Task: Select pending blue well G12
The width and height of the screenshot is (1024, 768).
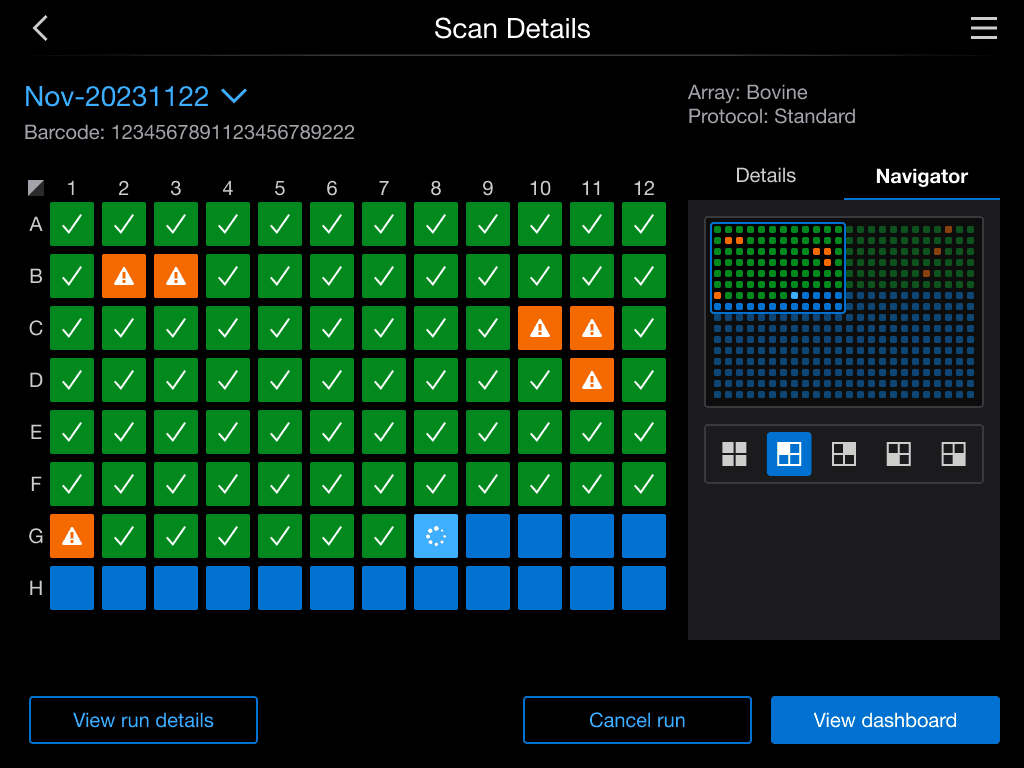Action: click(x=644, y=536)
